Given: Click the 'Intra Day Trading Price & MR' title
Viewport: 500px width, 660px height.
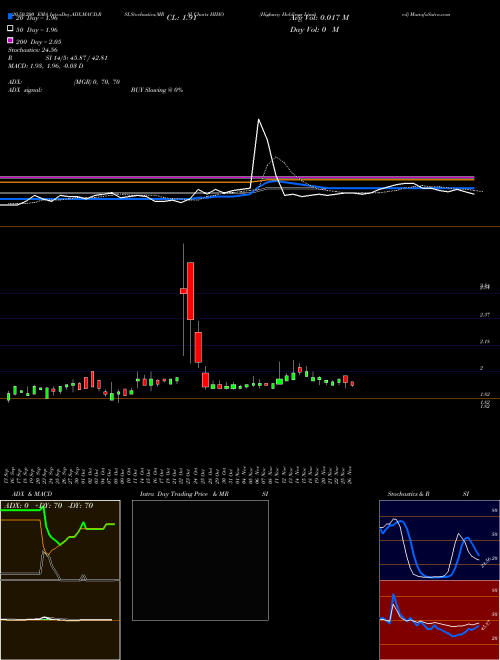Looking at the screenshot, I should click(185, 494).
